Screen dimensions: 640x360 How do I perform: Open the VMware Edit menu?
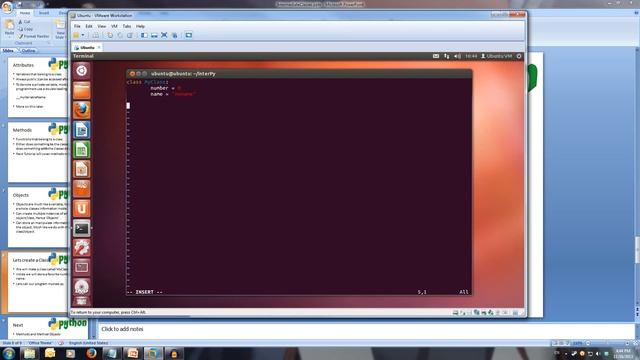(x=89, y=26)
